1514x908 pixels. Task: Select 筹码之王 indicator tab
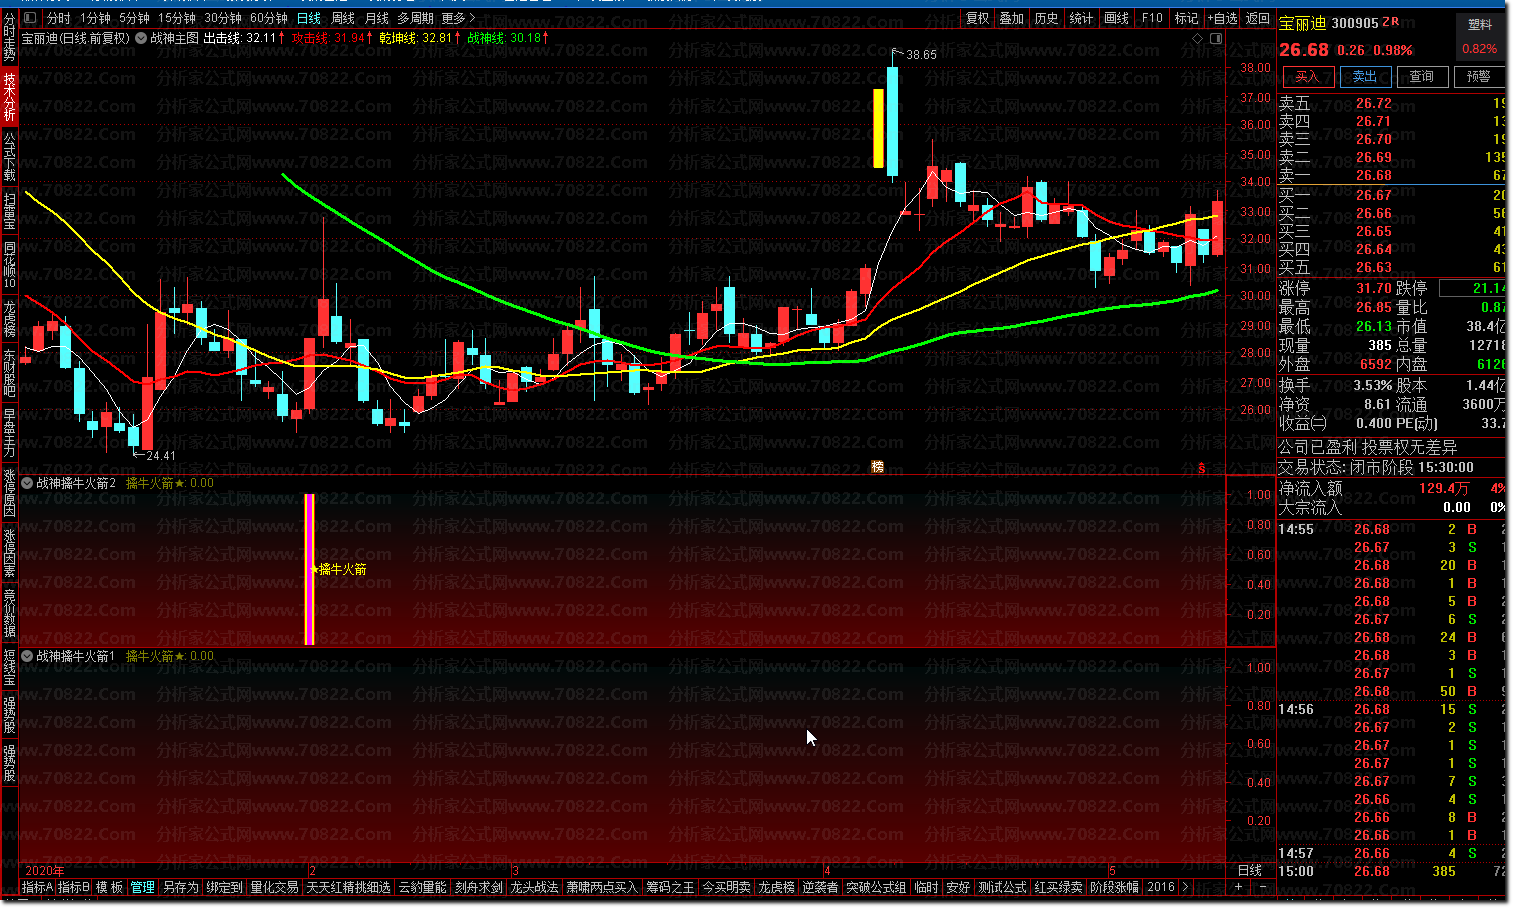click(669, 887)
